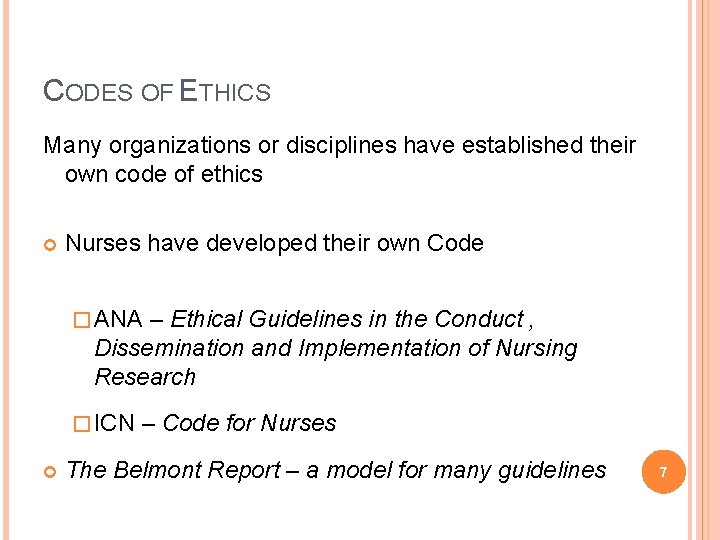Screen dimensions: 720x540
Task: Click the 'Dissemination and Implementation' line
Action: tap(277, 348)
